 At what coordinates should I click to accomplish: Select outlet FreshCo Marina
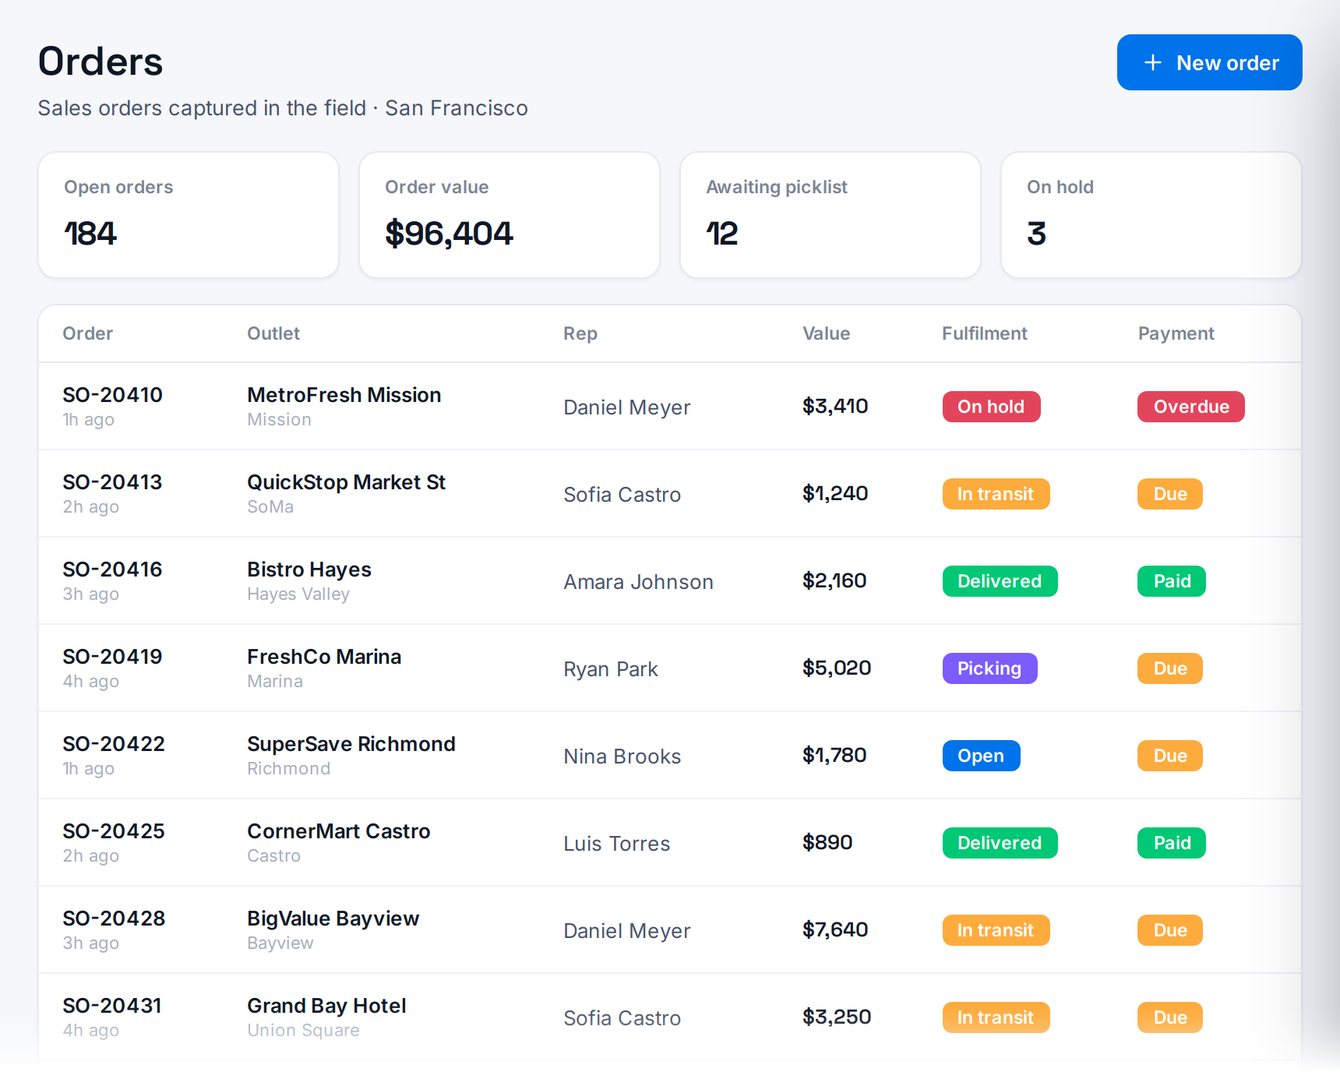(324, 657)
